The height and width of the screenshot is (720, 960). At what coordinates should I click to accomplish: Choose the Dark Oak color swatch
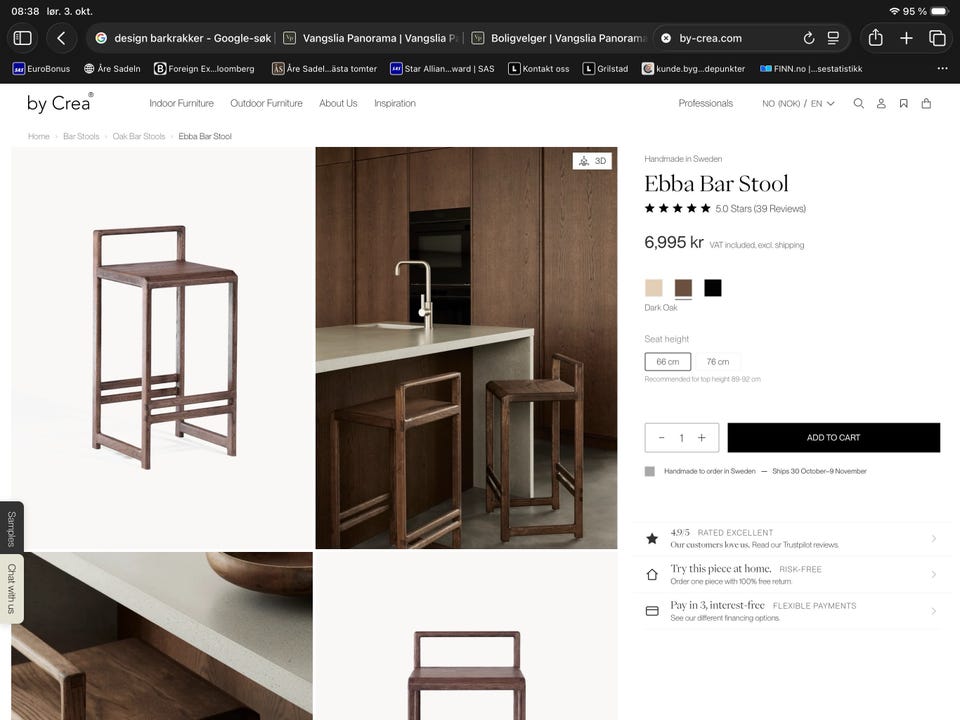[683, 288]
